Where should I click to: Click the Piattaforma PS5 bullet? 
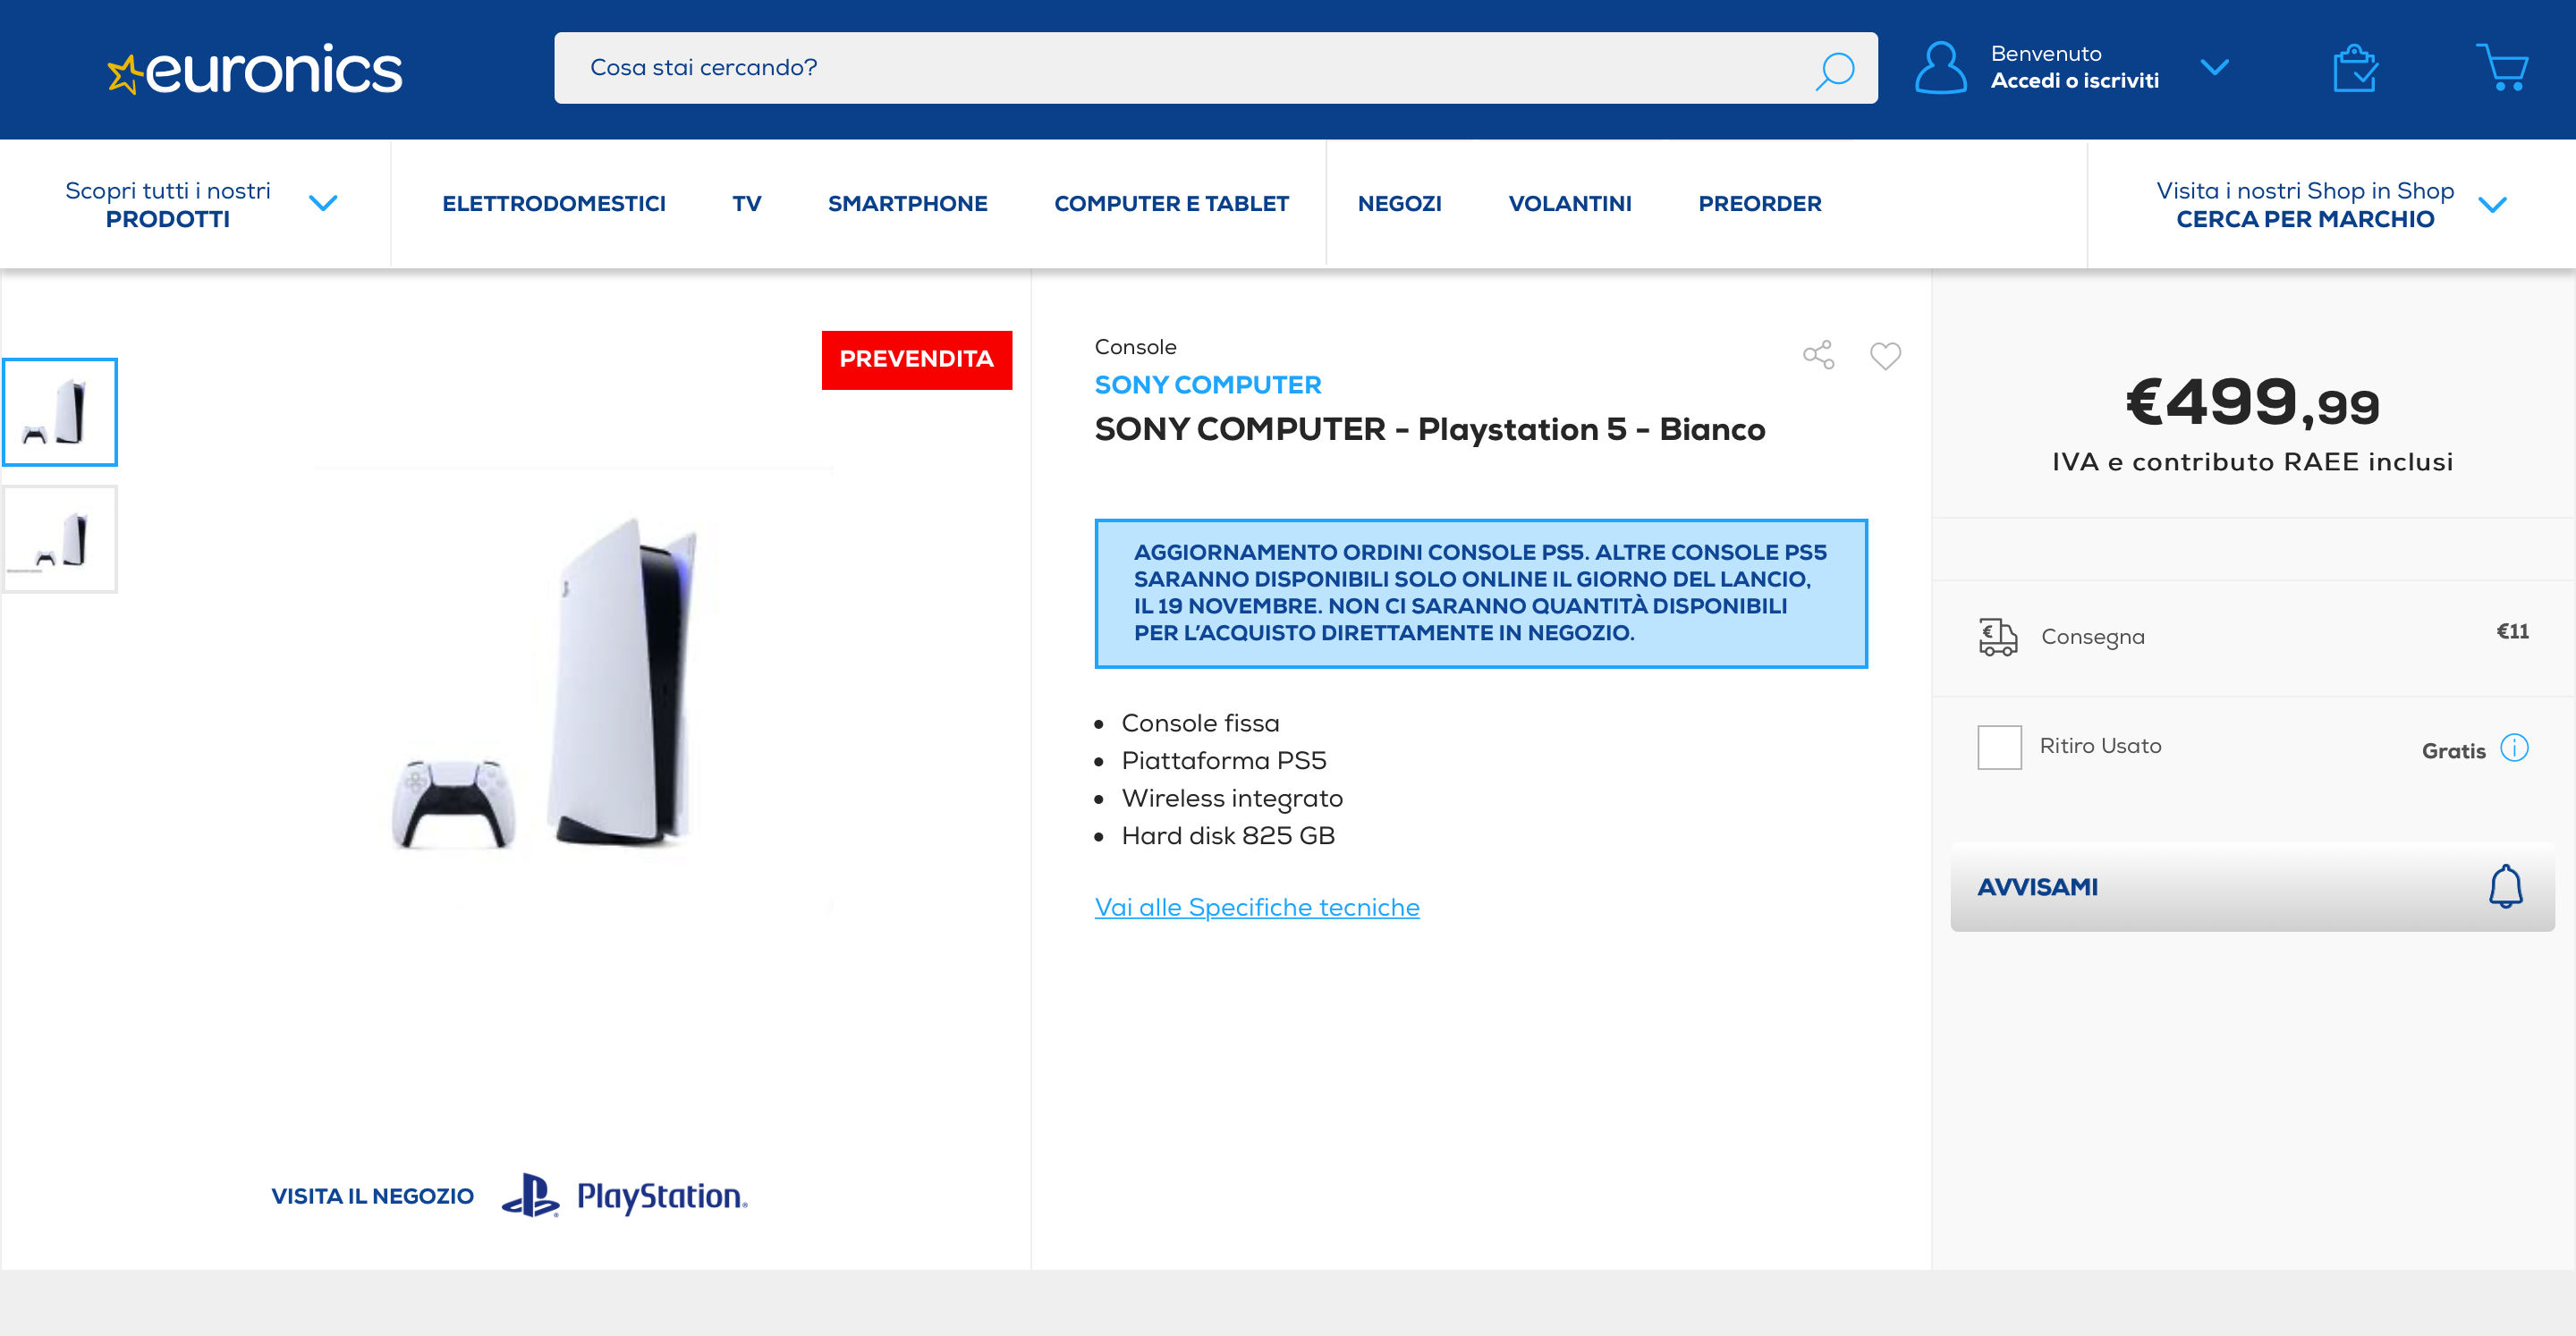pos(1223,761)
